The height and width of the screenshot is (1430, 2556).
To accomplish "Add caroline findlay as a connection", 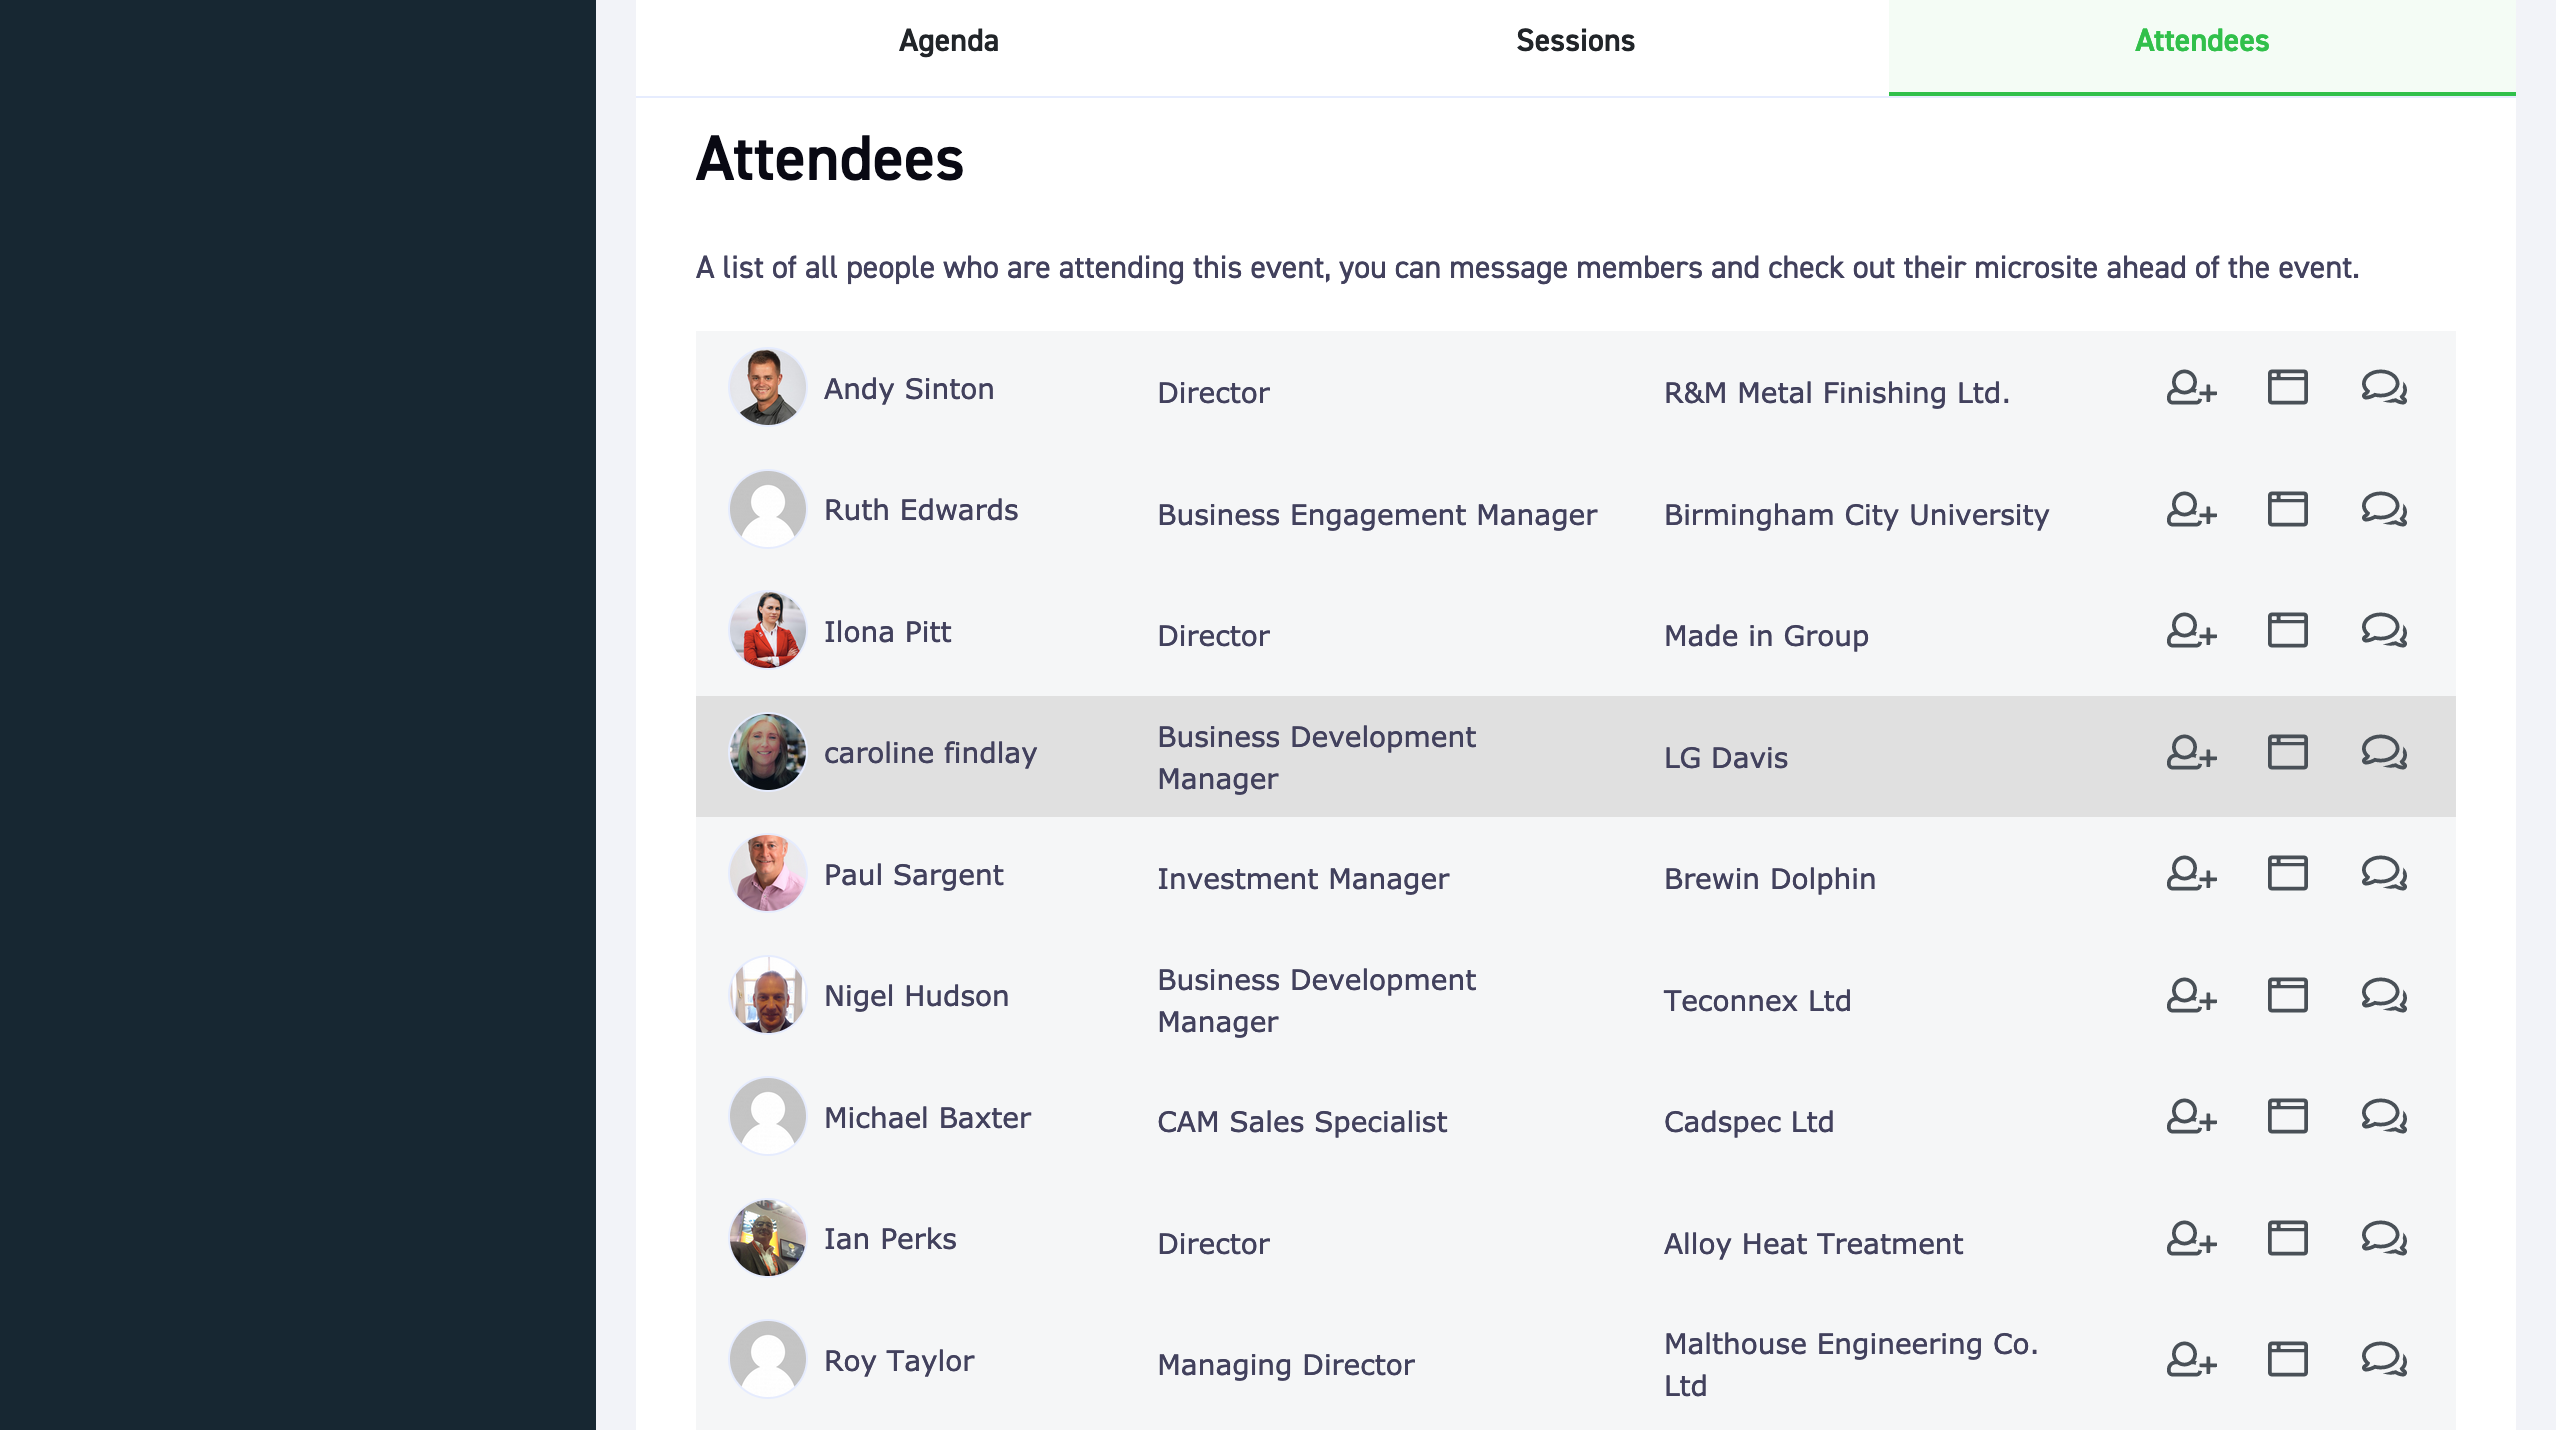I will coord(2191,752).
